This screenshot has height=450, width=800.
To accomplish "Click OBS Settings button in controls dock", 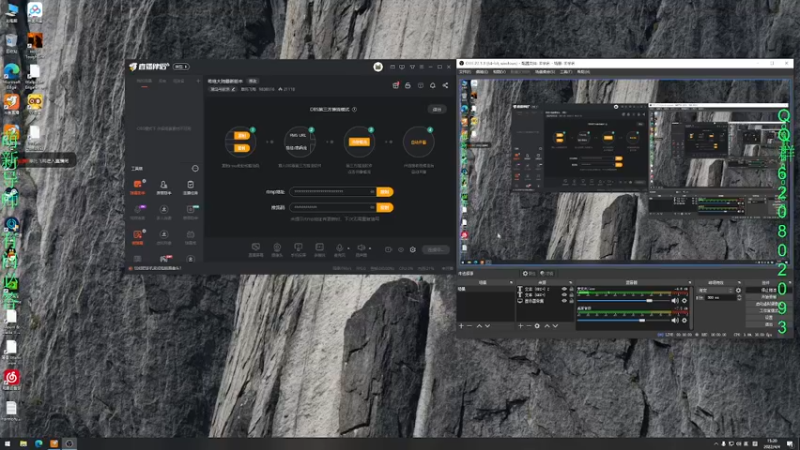I will (769, 317).
